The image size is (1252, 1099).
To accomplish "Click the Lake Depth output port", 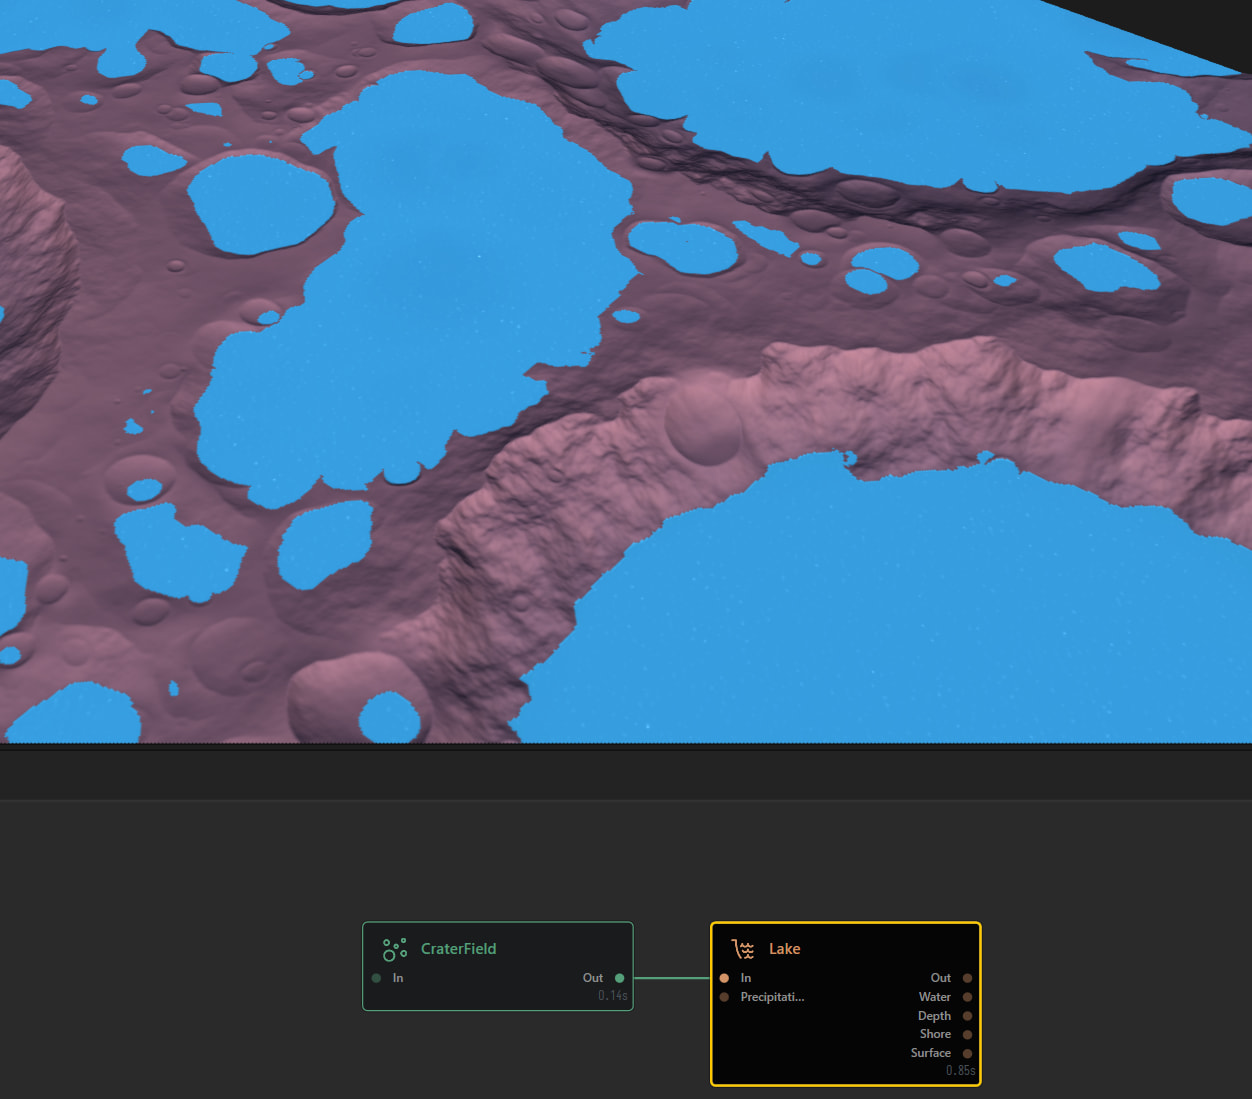I will click(x=967, y=1016).
